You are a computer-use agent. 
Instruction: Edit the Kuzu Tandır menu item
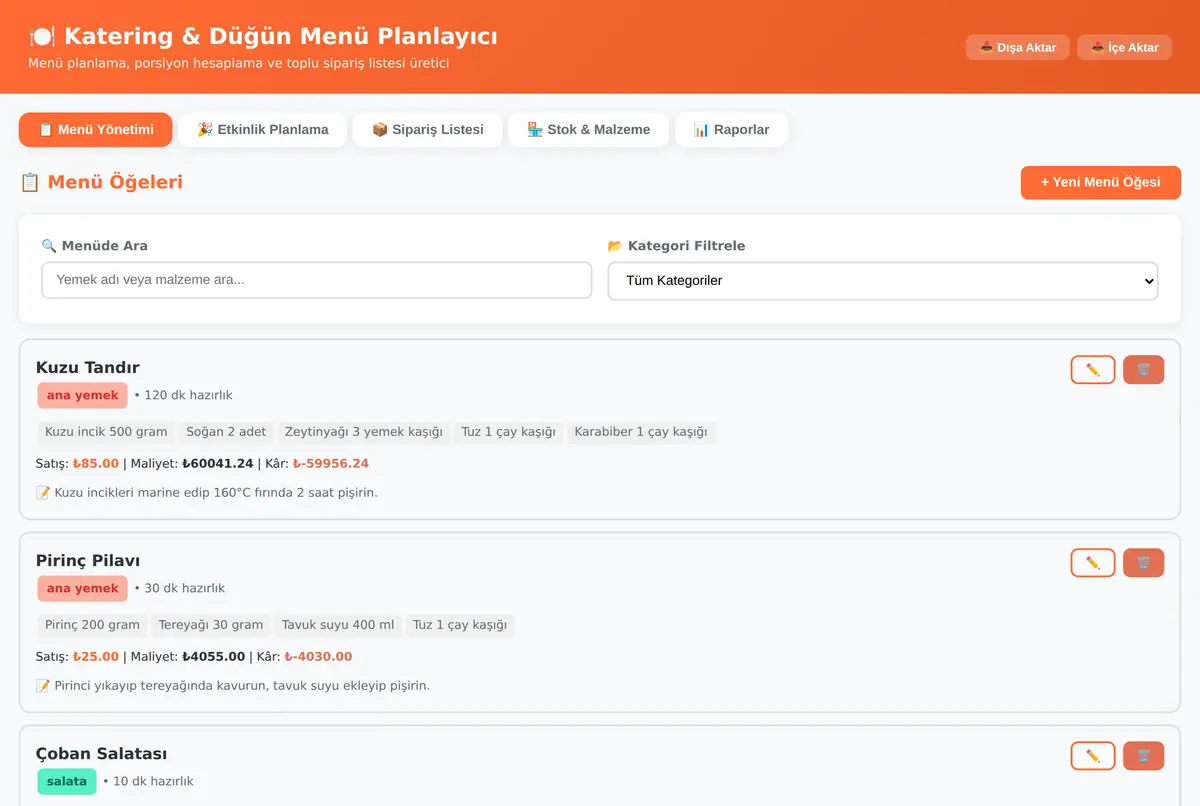tap(1093, 370)
